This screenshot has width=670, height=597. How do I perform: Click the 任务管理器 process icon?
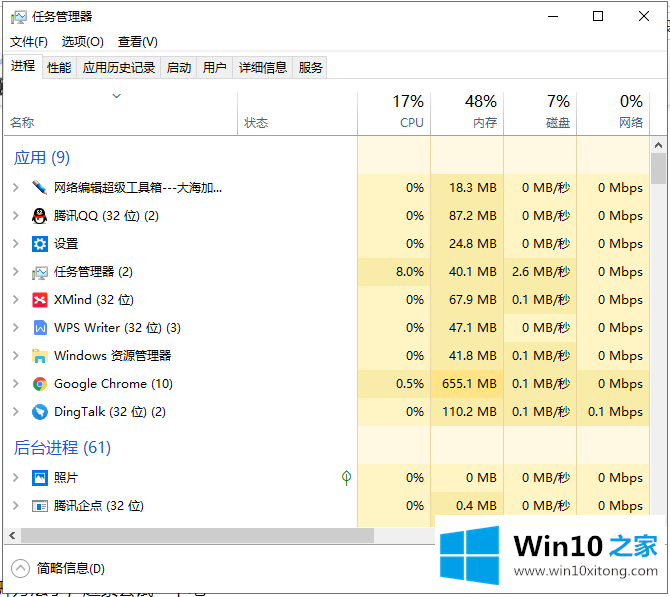40,272
